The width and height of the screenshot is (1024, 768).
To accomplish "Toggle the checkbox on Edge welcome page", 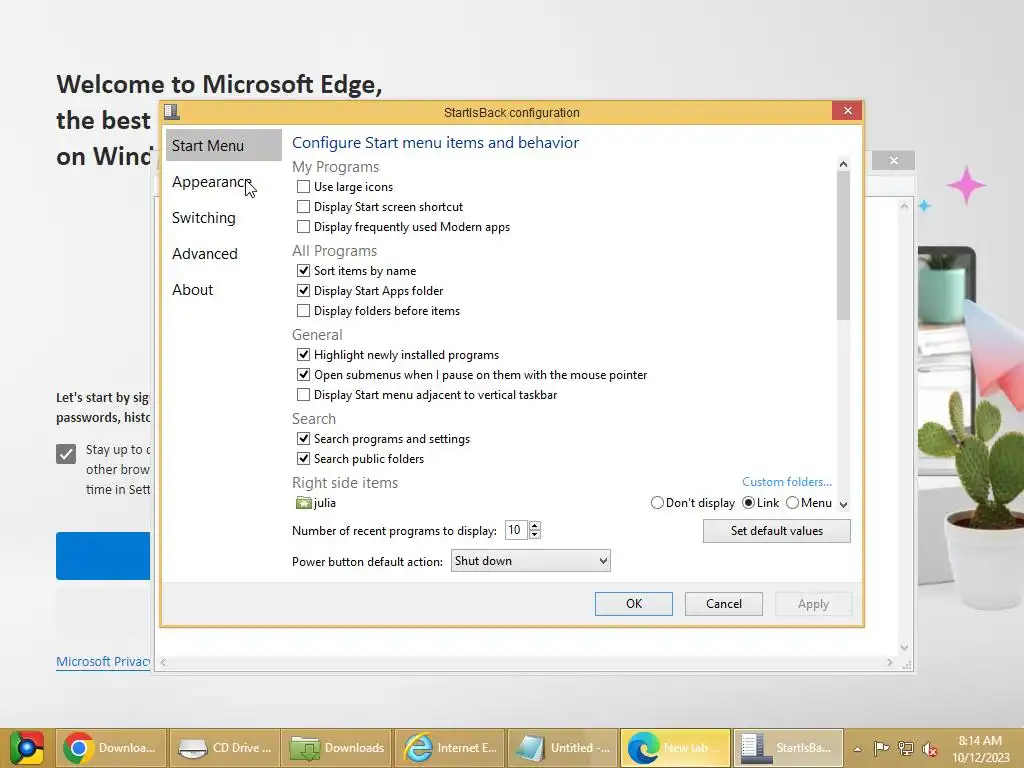I will (66, 453).
